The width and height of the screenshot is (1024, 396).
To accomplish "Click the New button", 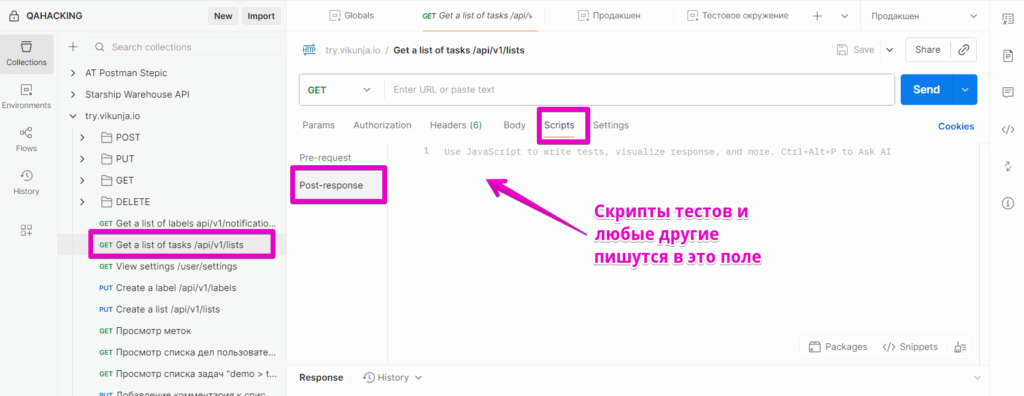I will click(x=223, y=16).
